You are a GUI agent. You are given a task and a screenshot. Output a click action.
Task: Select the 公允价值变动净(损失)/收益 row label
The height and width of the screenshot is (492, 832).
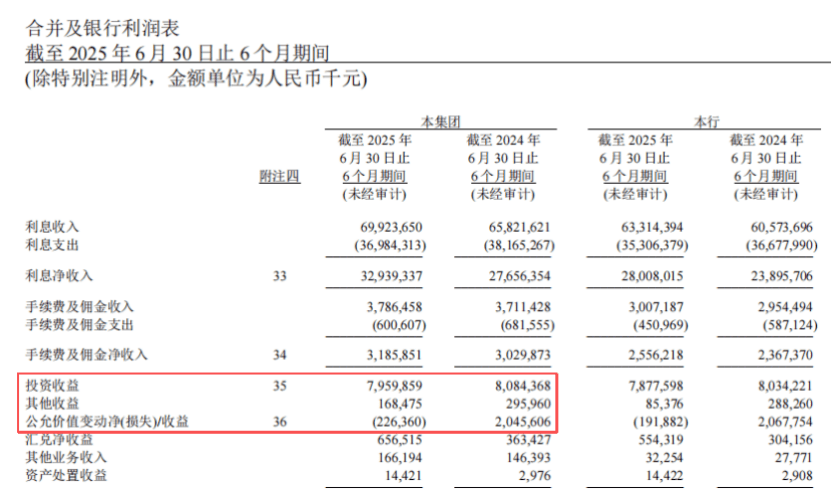[x=107, y=422]
